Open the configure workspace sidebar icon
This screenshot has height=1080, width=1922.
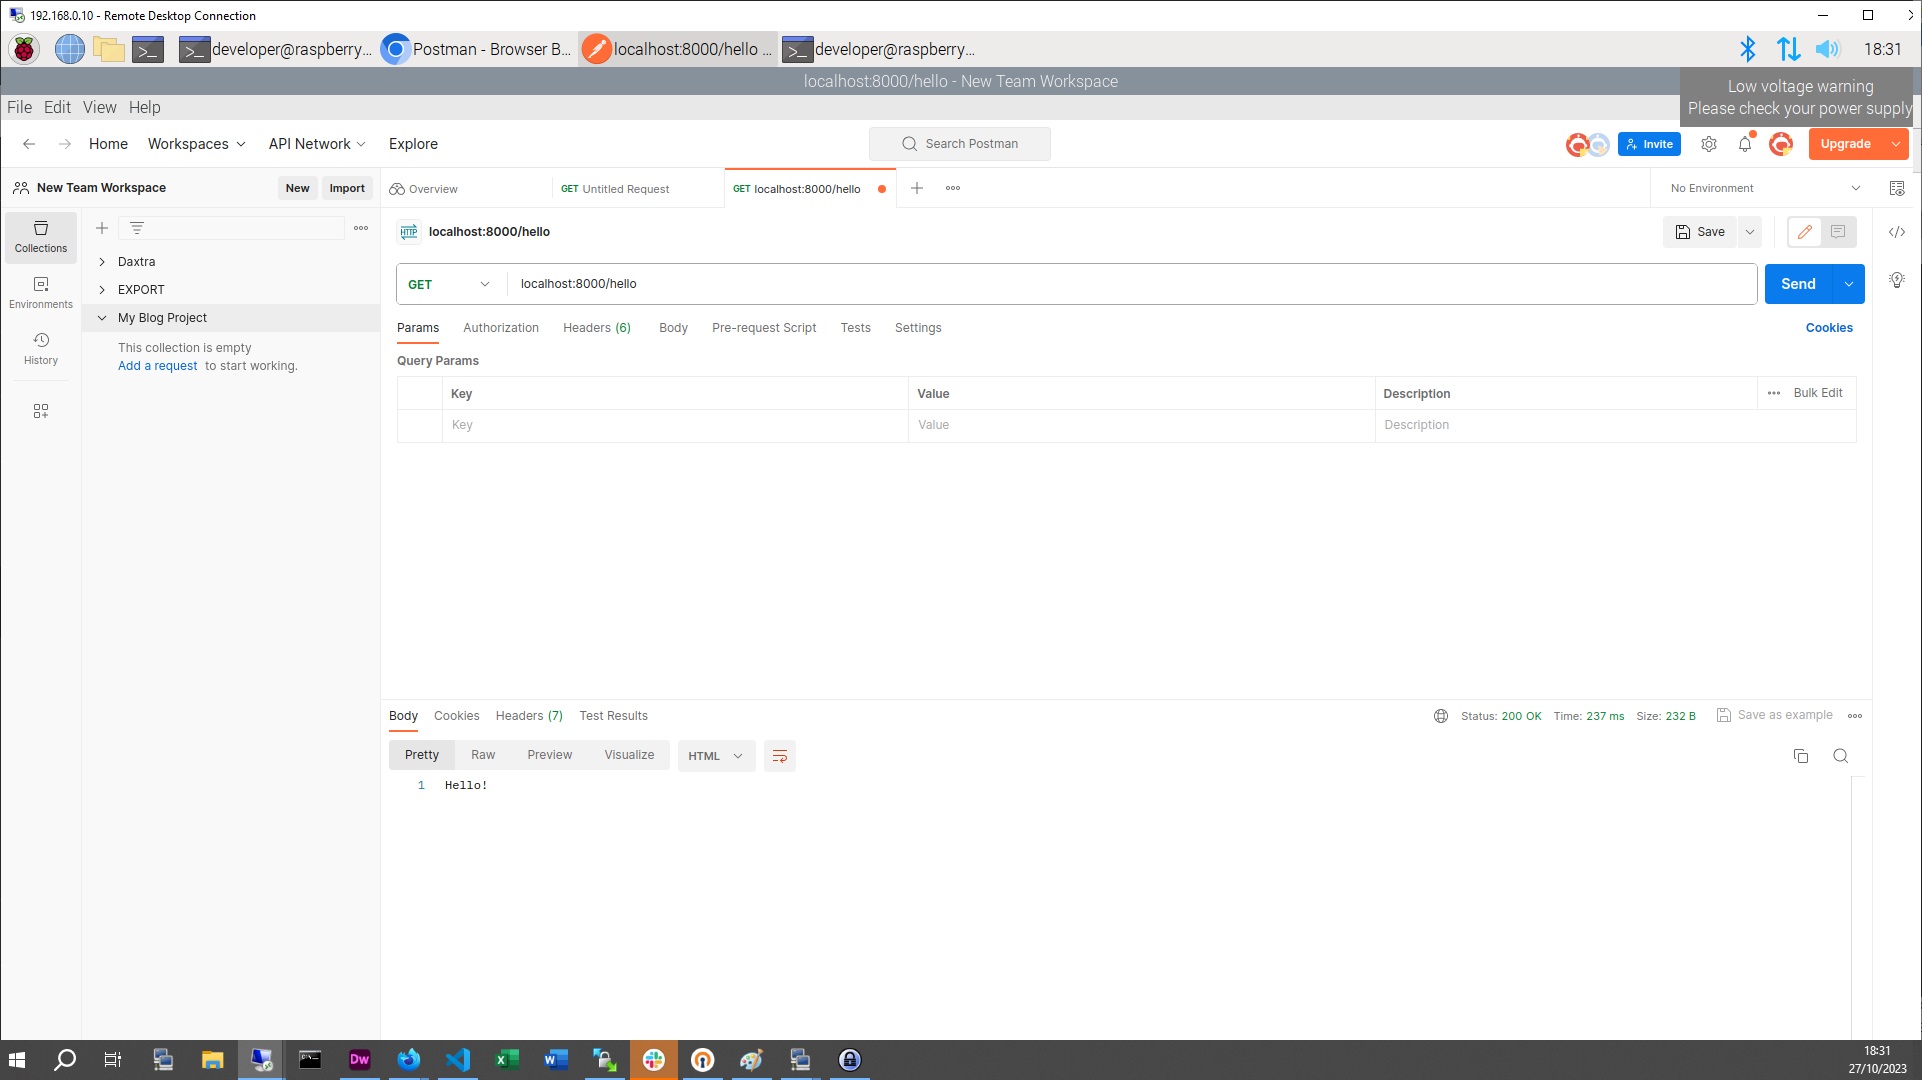(41, 411)
